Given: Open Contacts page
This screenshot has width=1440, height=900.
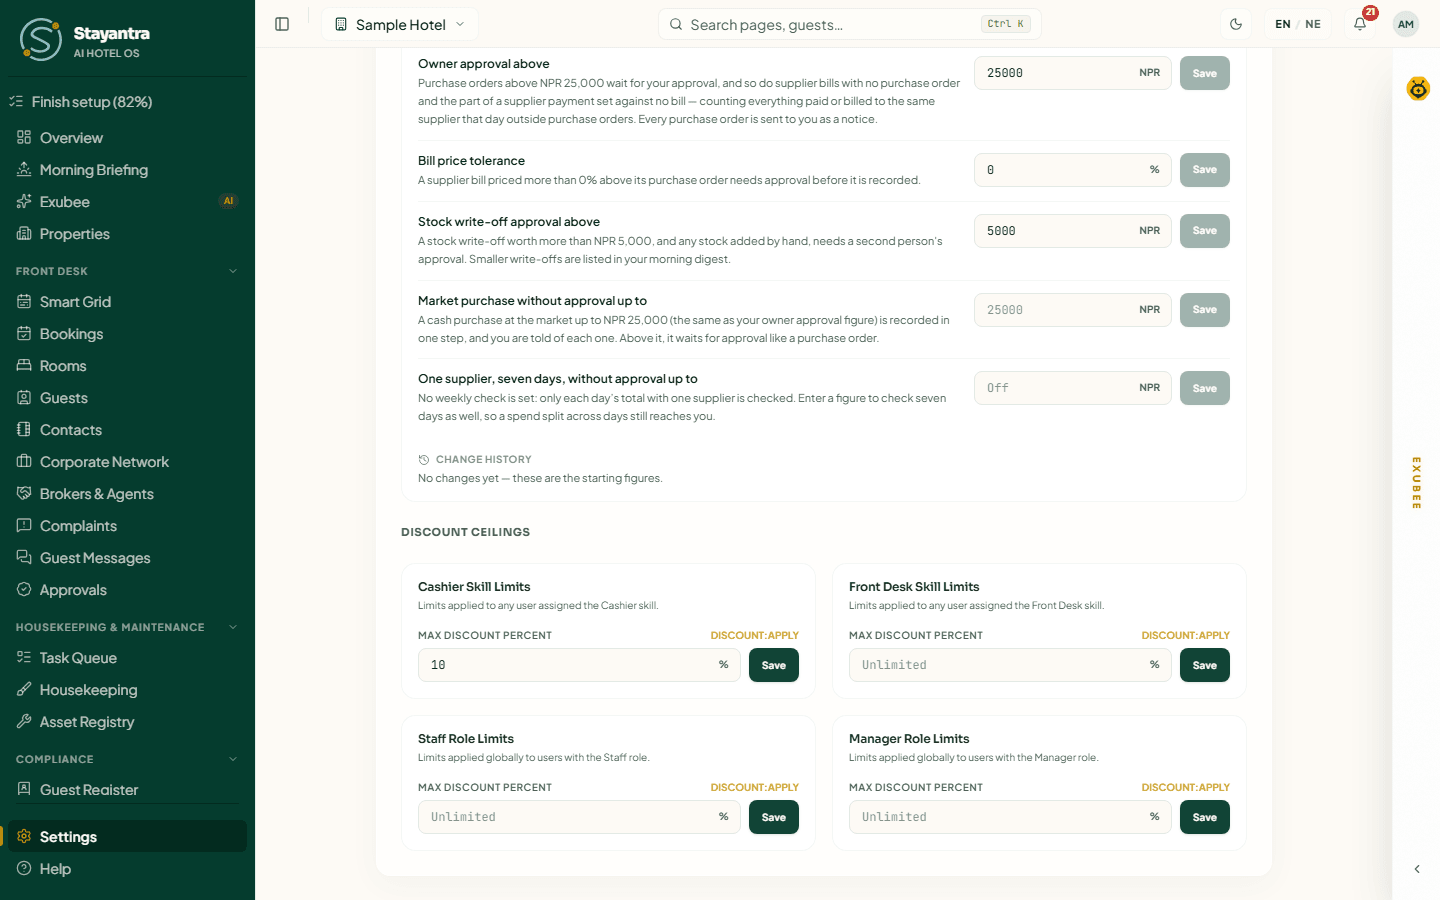Looking at the screenshot, I should 127,430.
